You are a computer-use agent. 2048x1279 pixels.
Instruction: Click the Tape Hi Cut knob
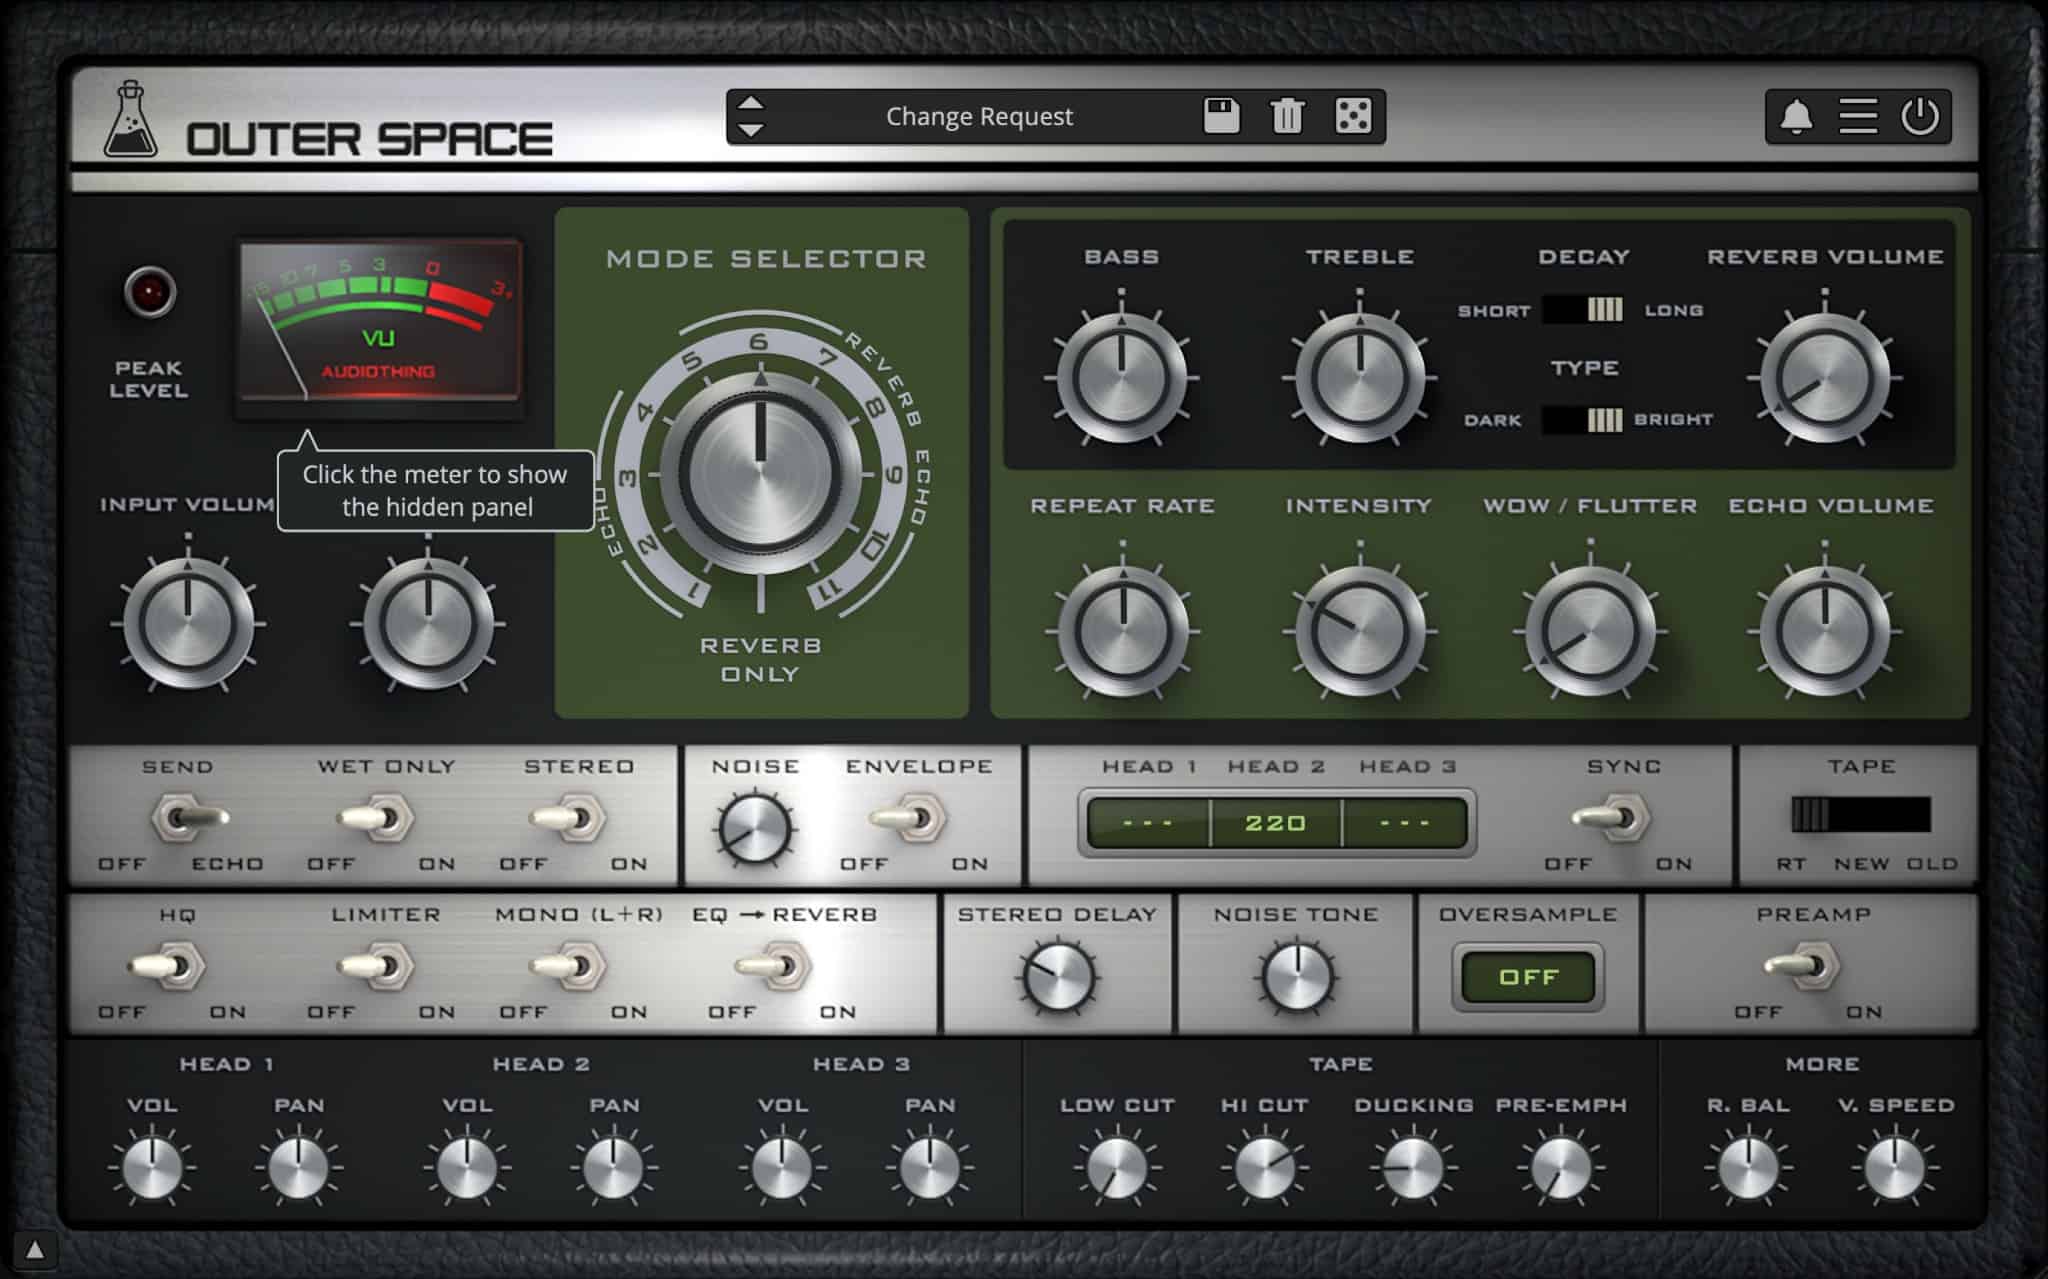point(1265,1166)
